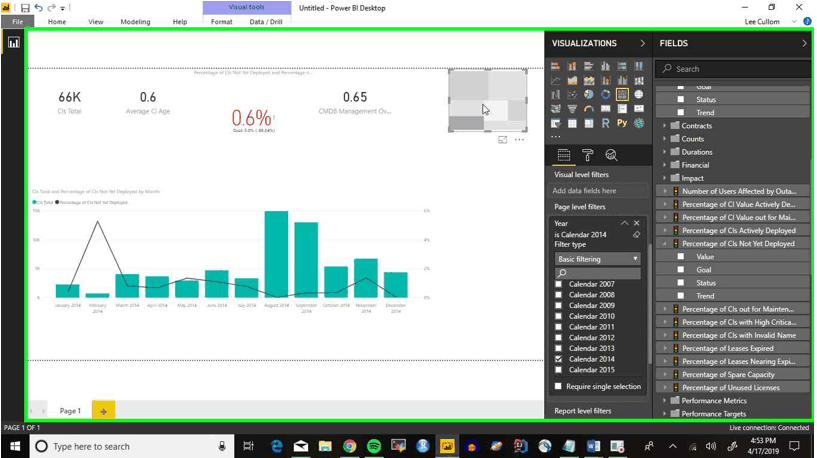Check the Calendar 2009 filter option

point(559,305)
